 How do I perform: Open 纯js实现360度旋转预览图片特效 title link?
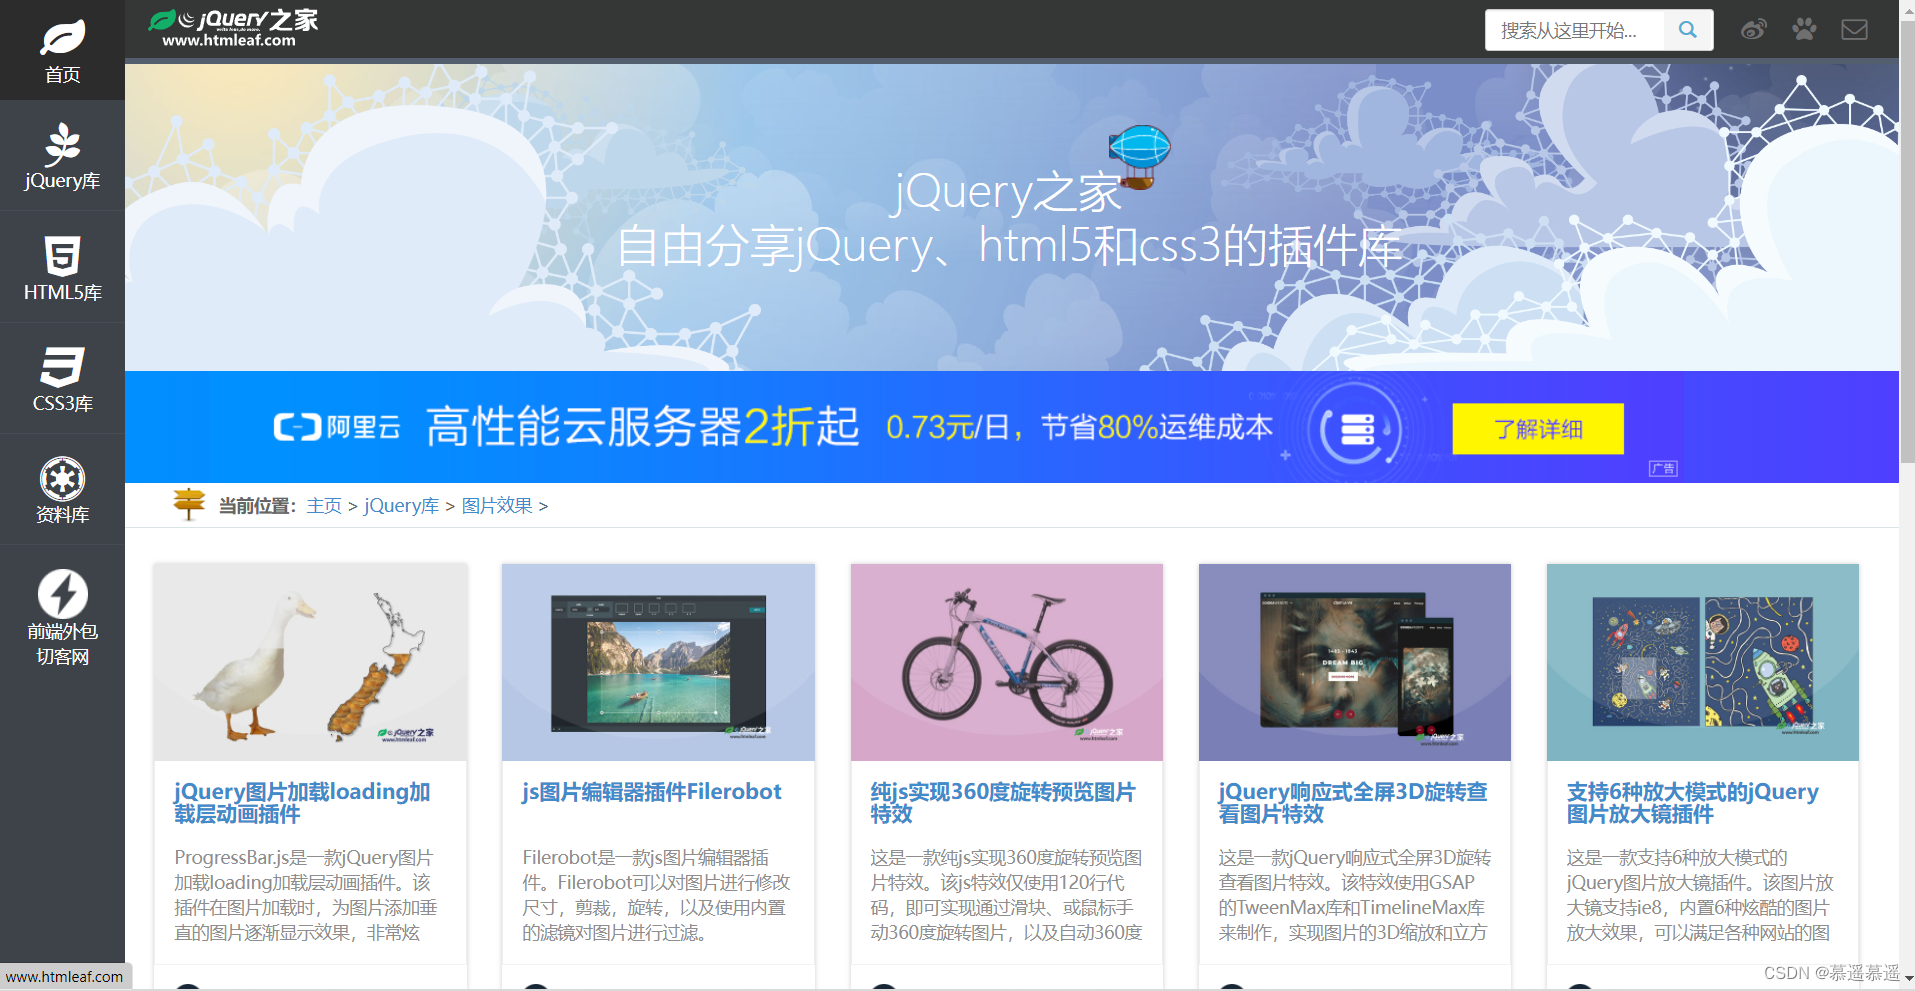[x=1003, y=803]
